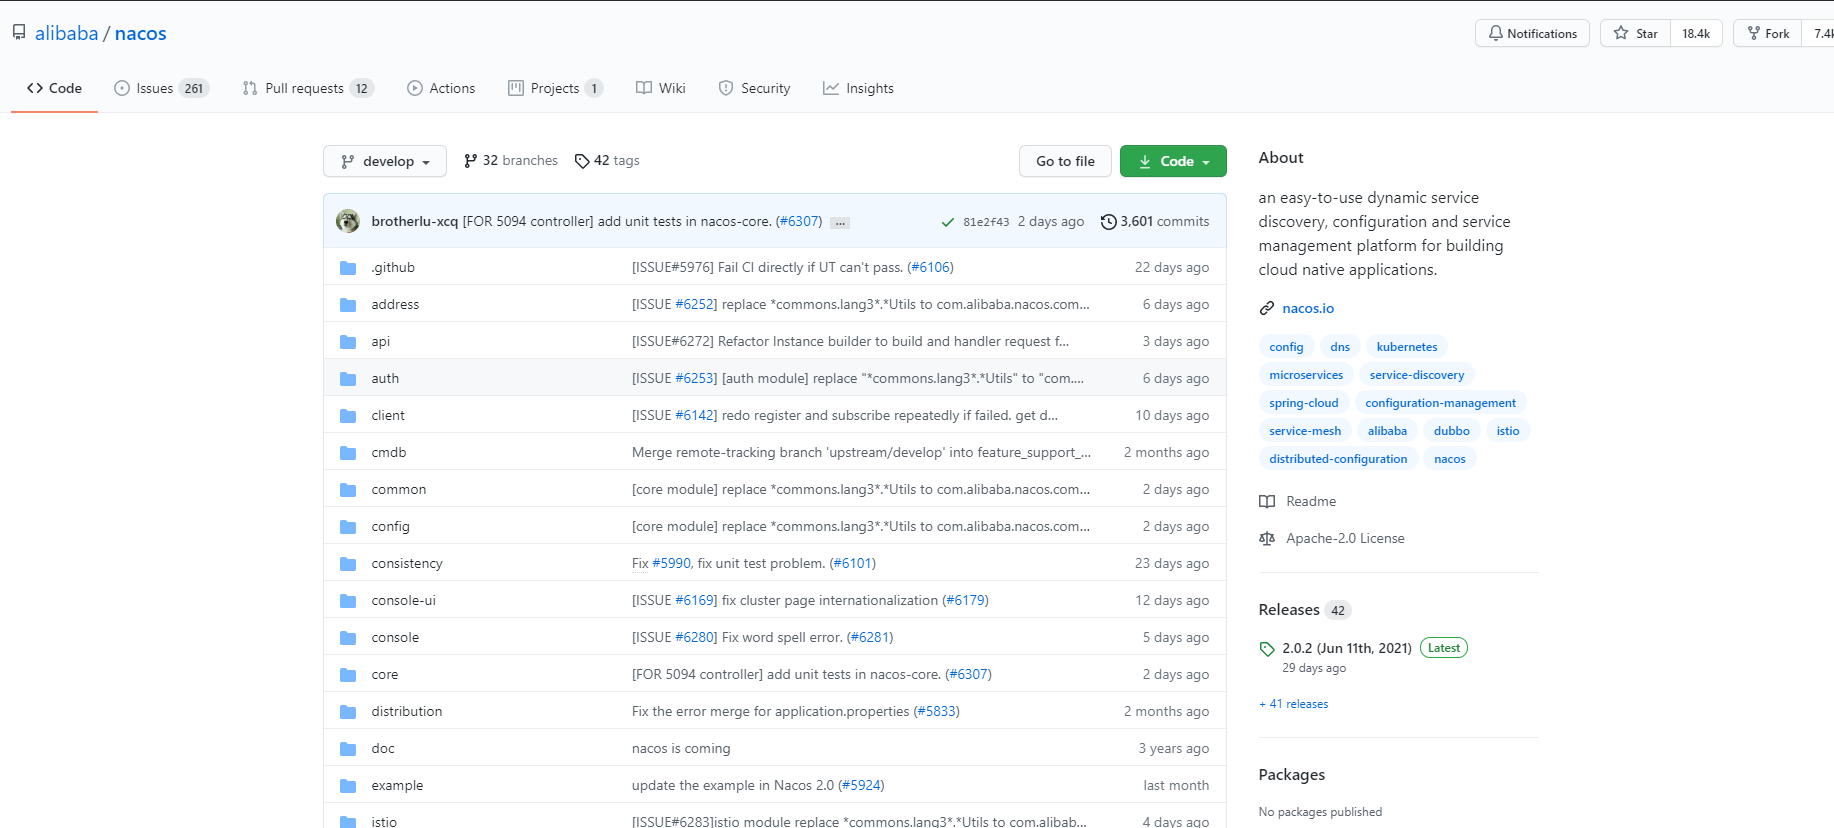Click the repository icon beside alibaba
1834x828 pixels.
click(x=19, y=32)
